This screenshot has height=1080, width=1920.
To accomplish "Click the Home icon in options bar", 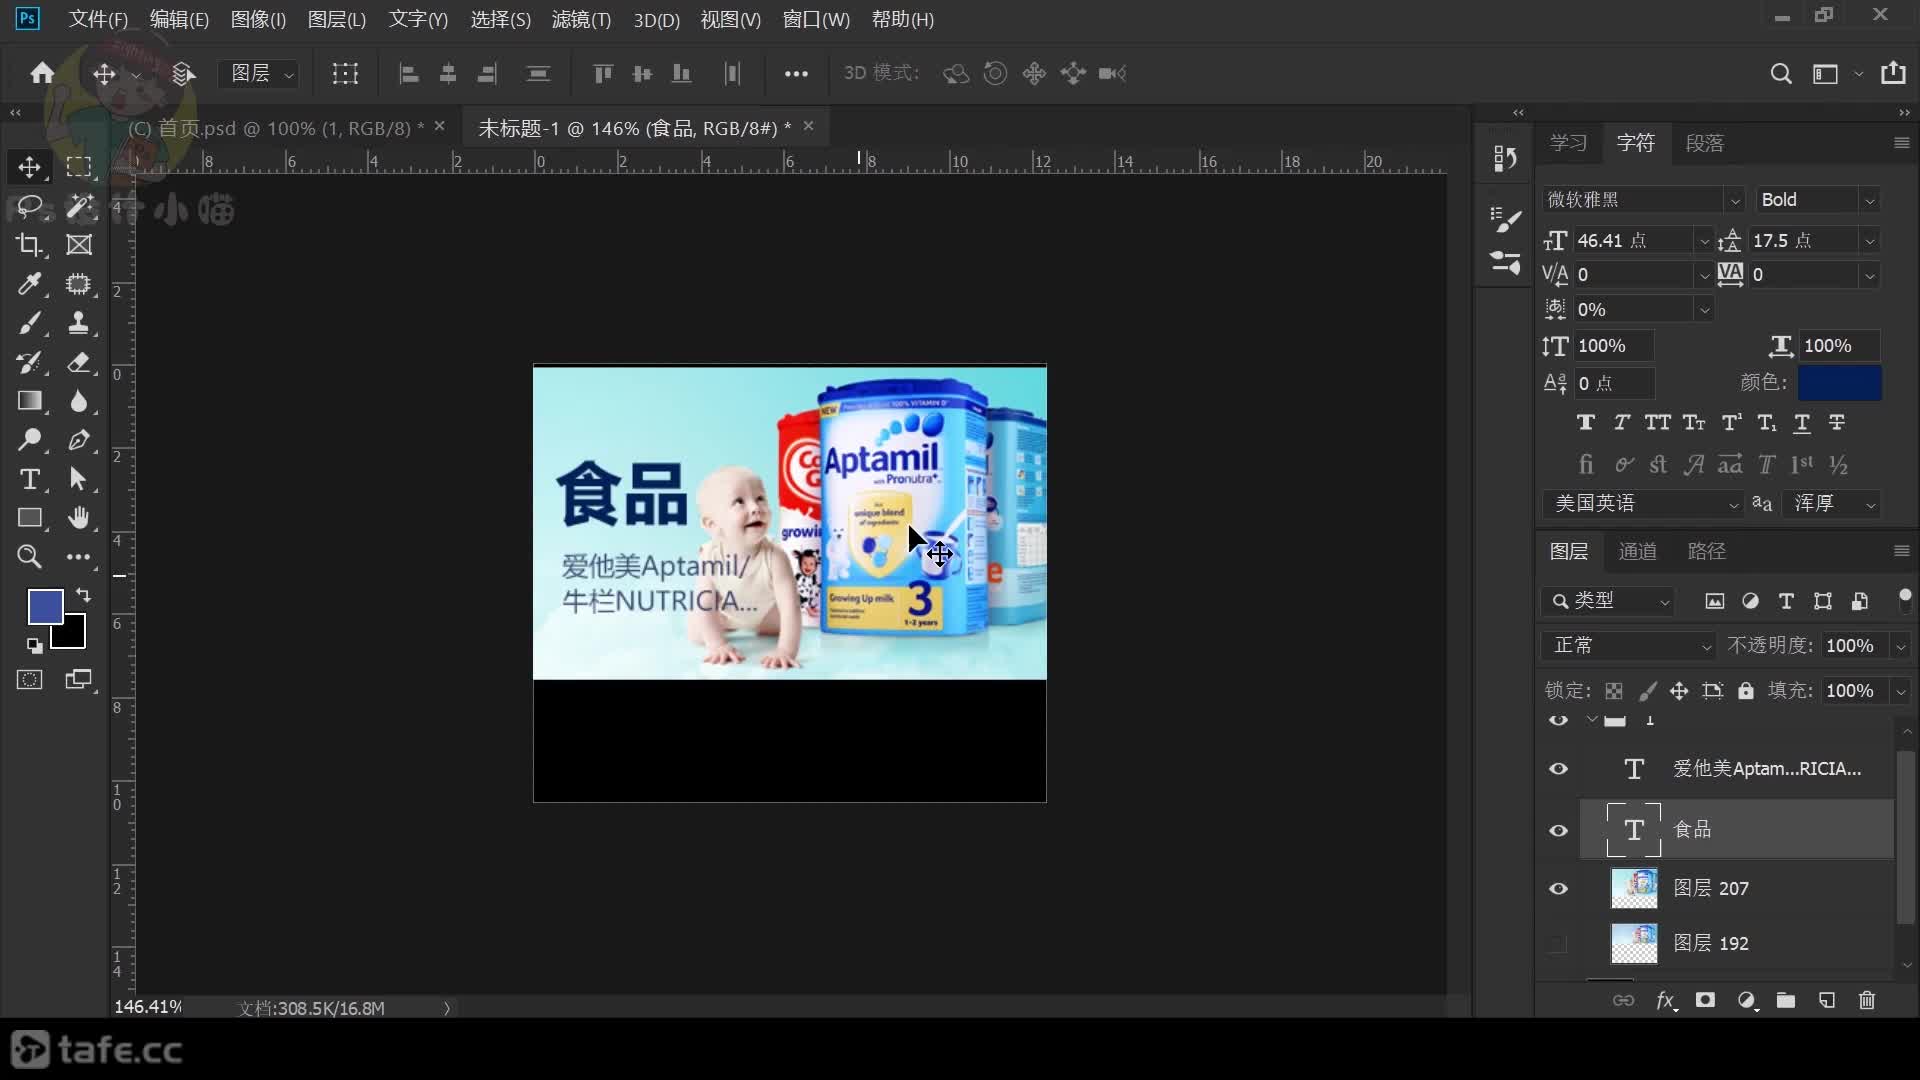I will [x=42, y=73].
